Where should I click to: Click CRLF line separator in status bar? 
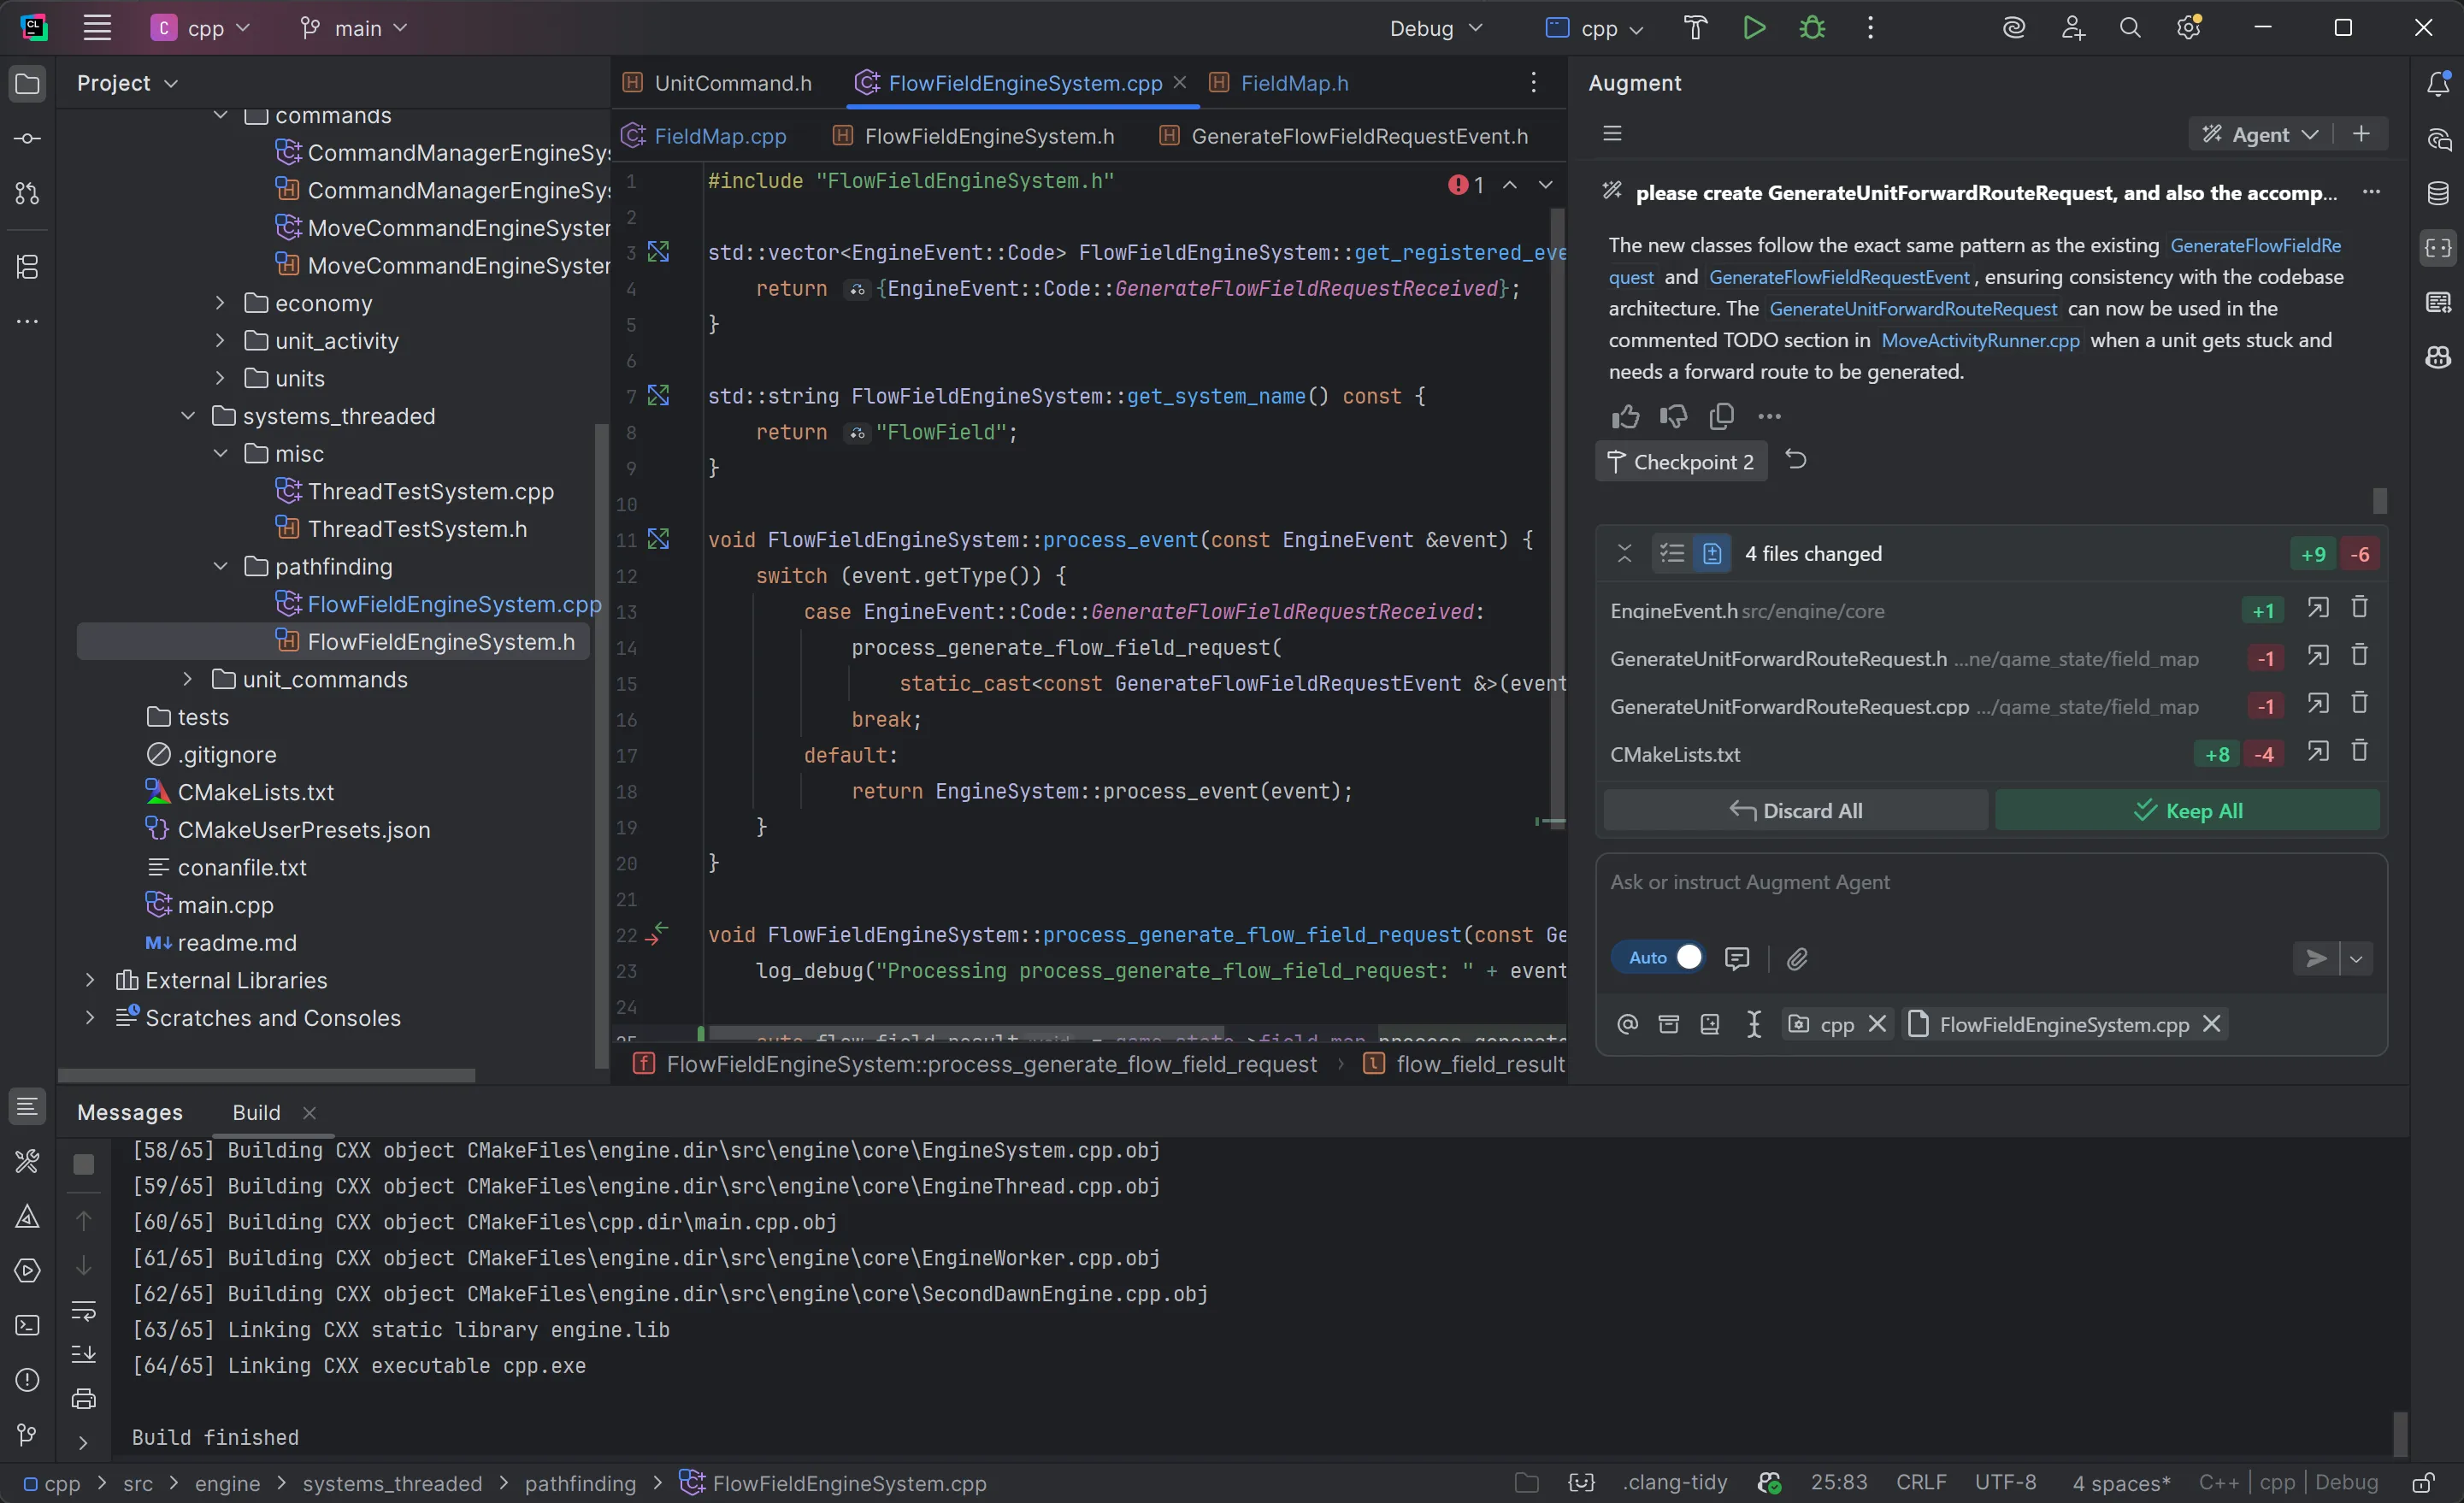pyautogui.click(x=1921, y=1483)
